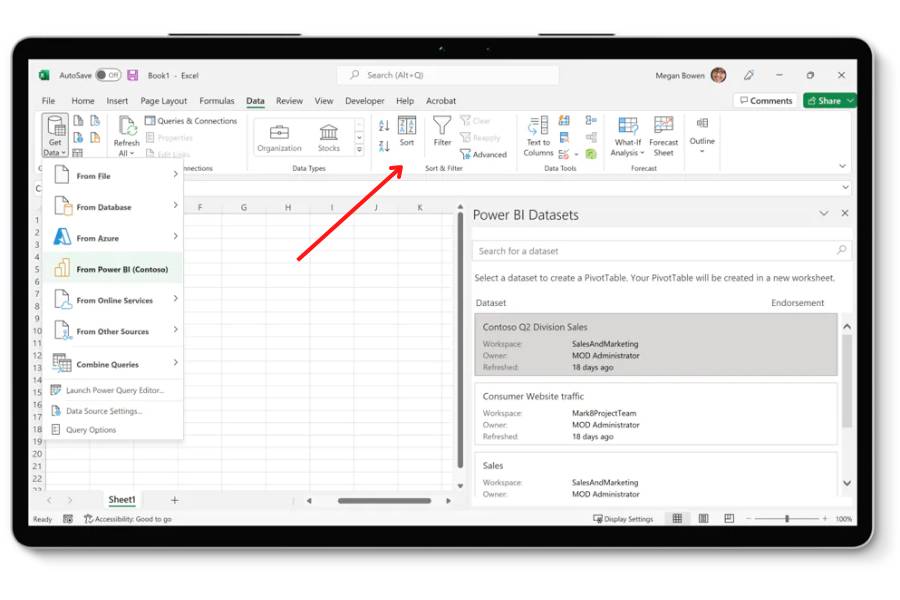Screen dimensions: 900x600
Task: Expand the Combine Queries submenu
Action: pos(114,363)
